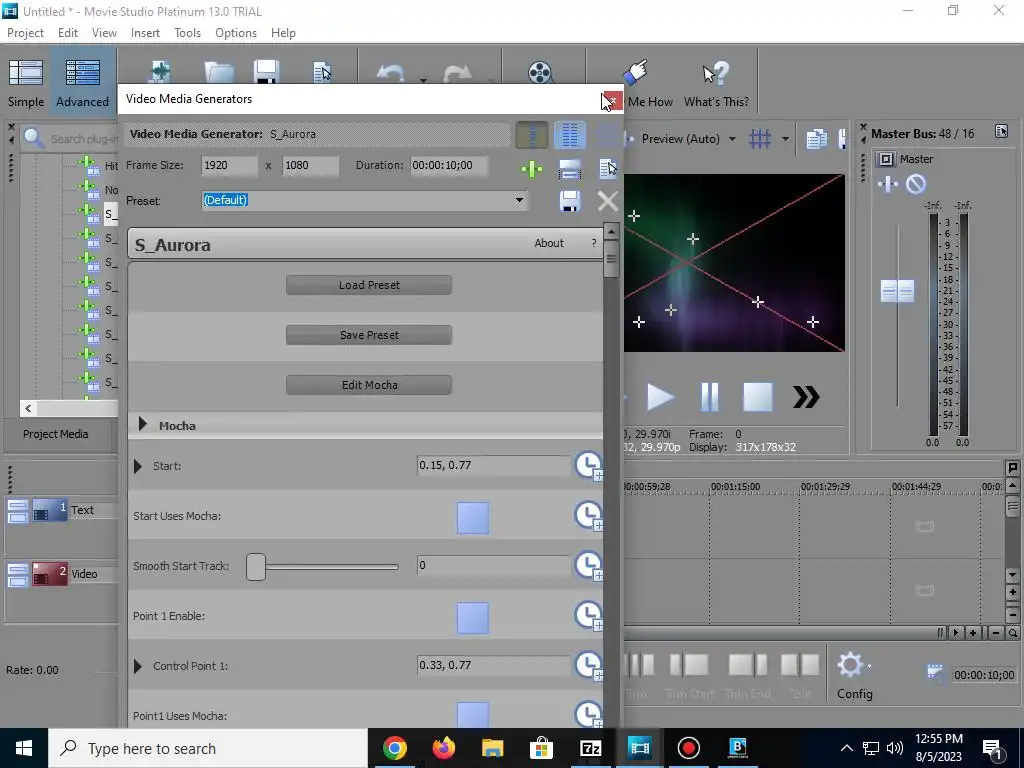Select the Project Media tab
The width and height of the screenshot is (1024, 768).
tap(56, 434)
